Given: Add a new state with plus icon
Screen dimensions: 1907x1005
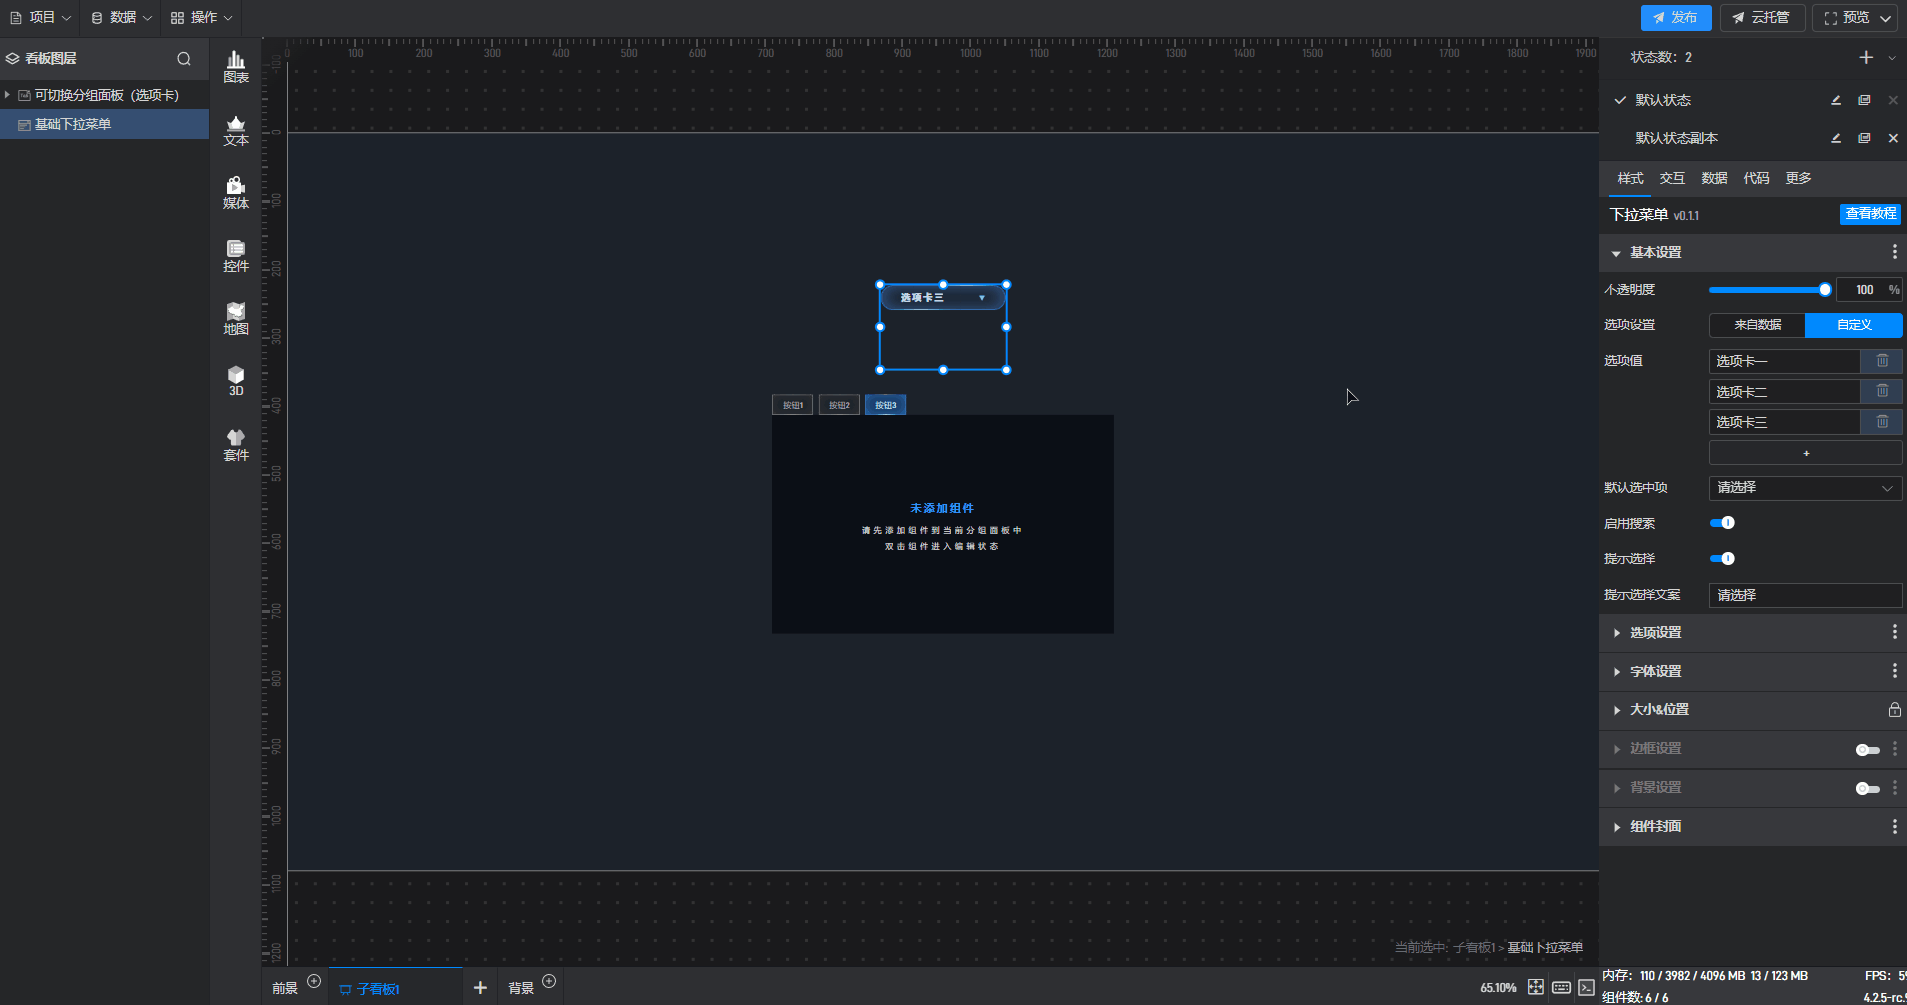Looking at the screenshot, I should pos(1866,58).
